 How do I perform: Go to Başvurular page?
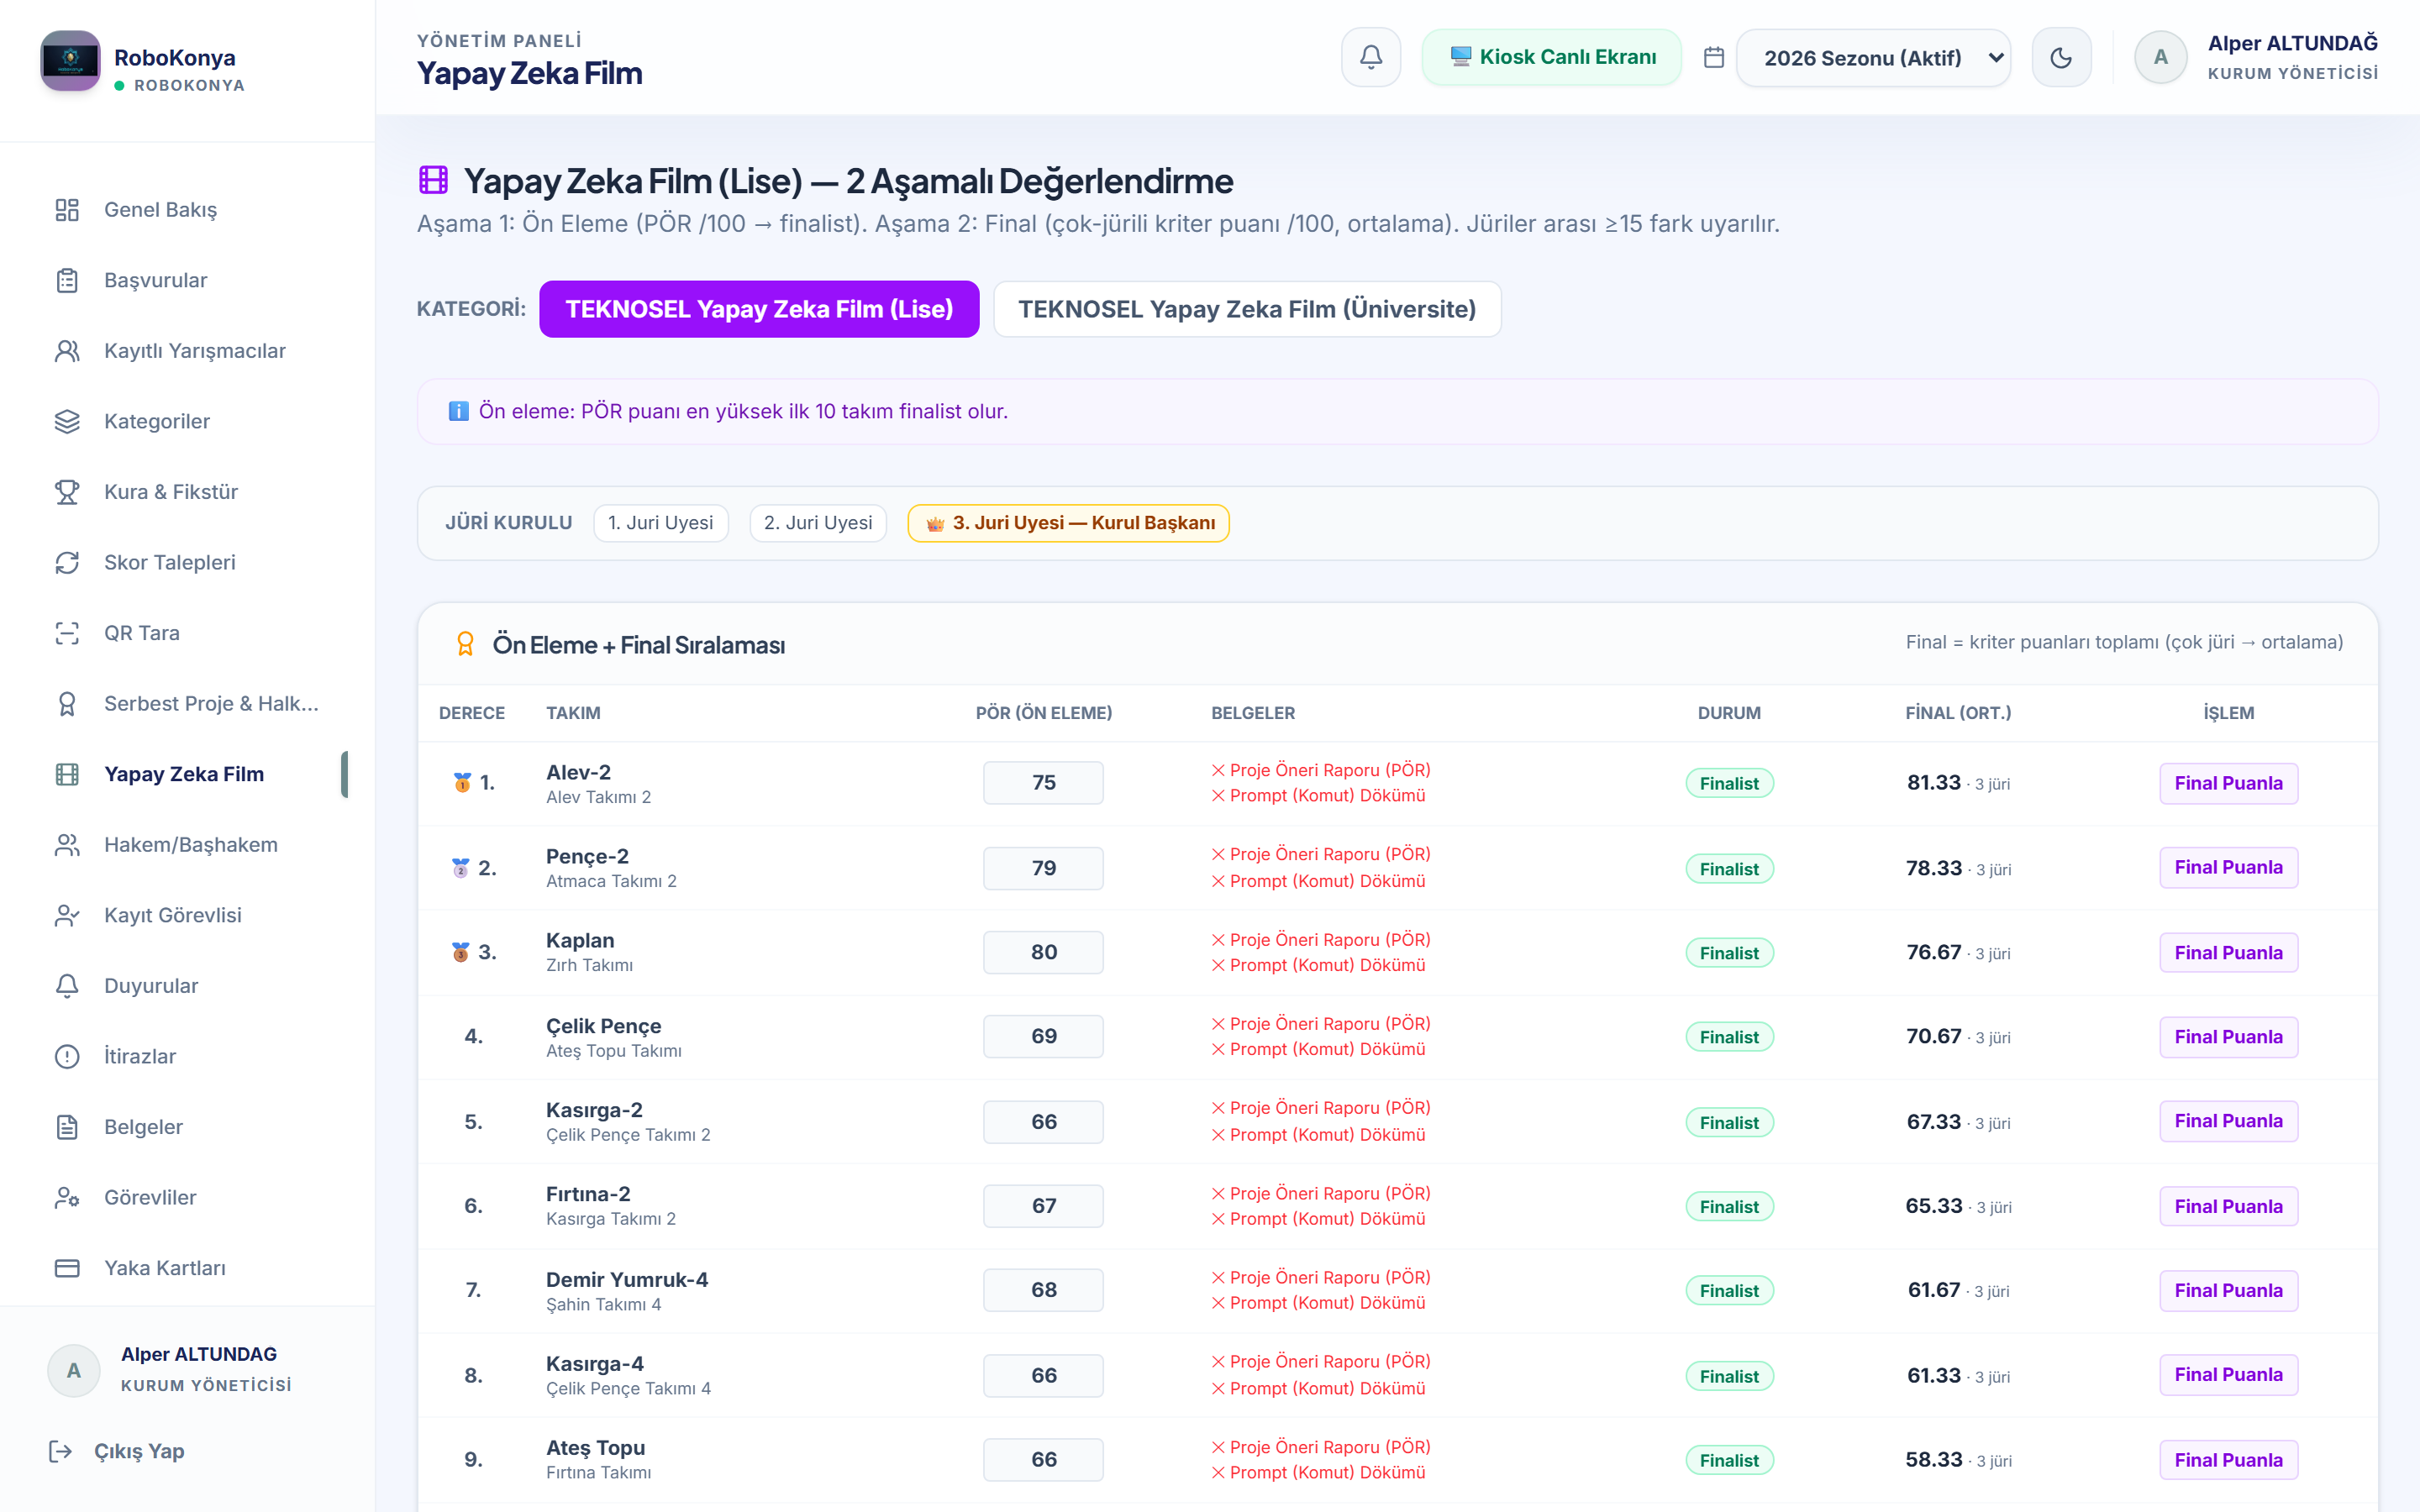pos(187,281)
